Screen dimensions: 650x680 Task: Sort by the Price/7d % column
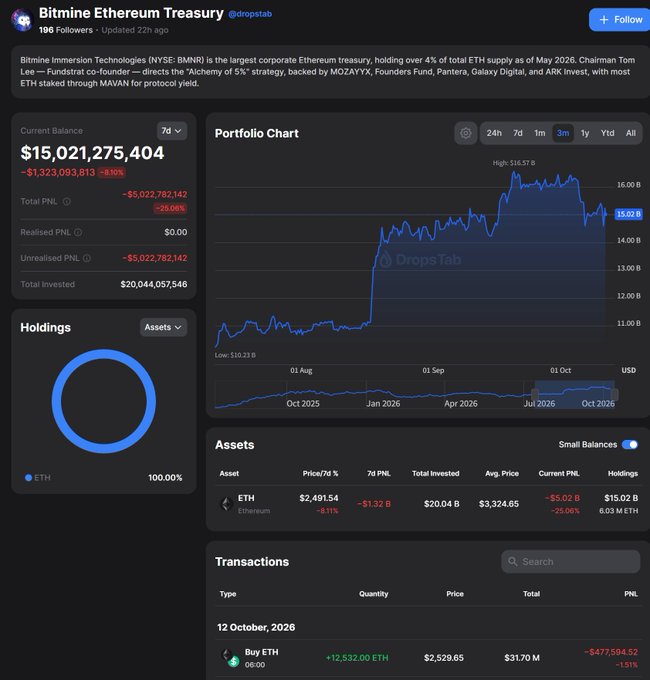[x=320, y=474]
